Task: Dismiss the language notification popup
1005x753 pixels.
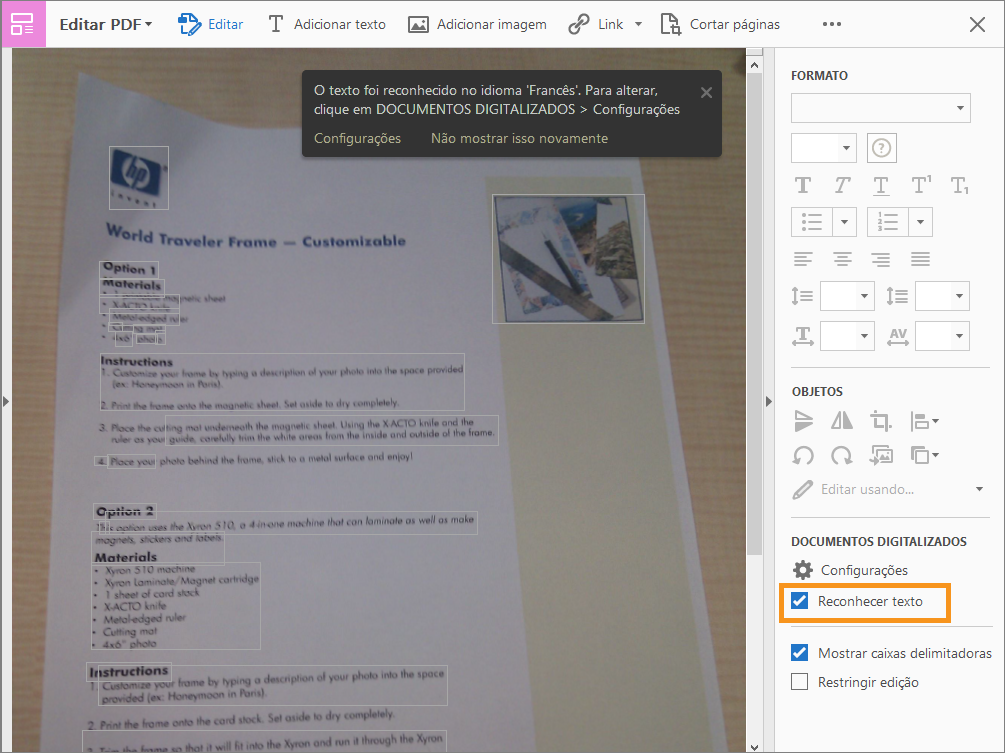Action: (x=706, y=92)
